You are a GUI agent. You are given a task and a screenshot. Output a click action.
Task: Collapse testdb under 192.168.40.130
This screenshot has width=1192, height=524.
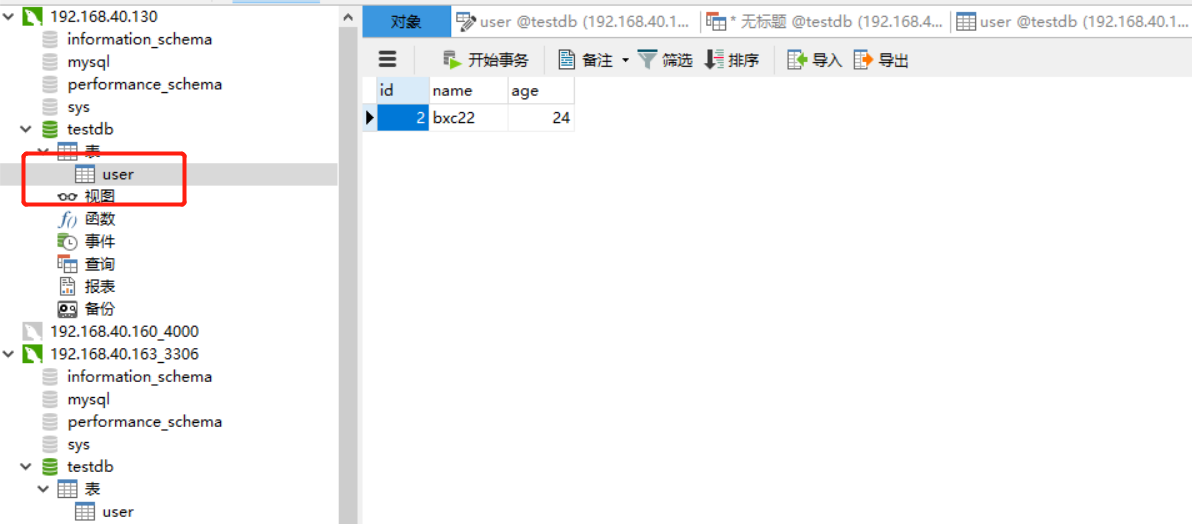click(x=26, y=129)
